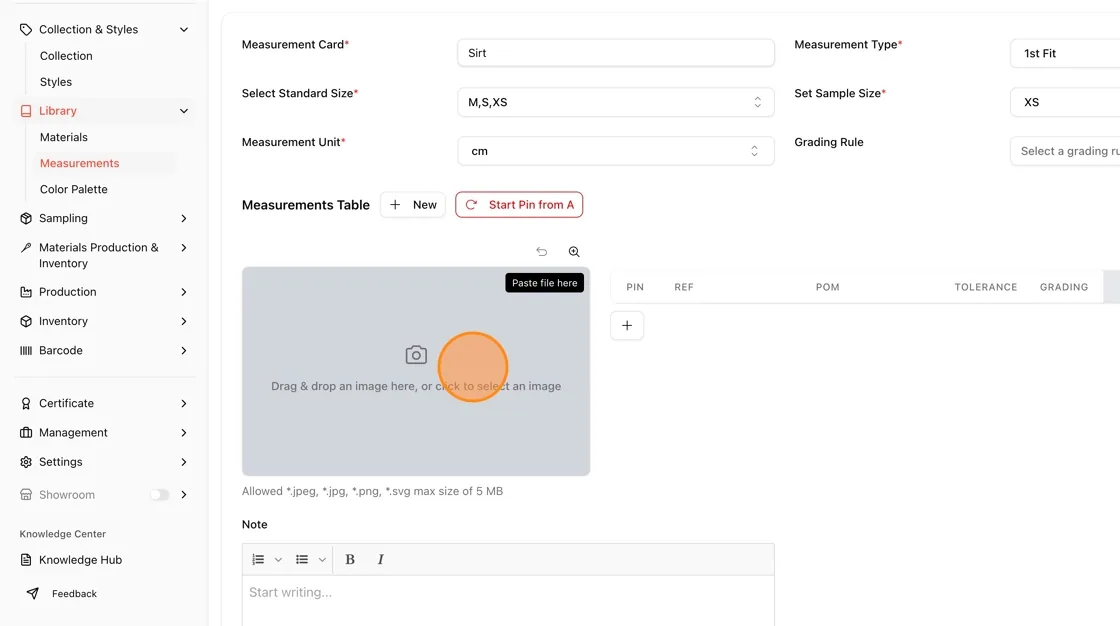Screen dimensions: 1120x626
Task: Open Knowledge Hub page
Action: [x=80, y=560]
